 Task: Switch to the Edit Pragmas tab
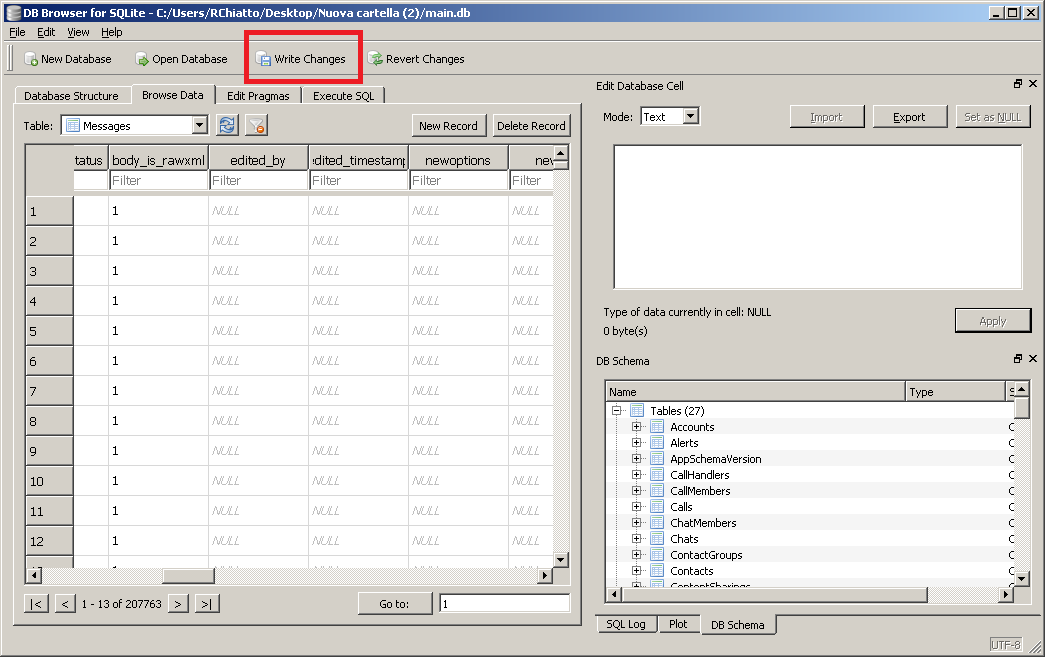coord(258,96)
